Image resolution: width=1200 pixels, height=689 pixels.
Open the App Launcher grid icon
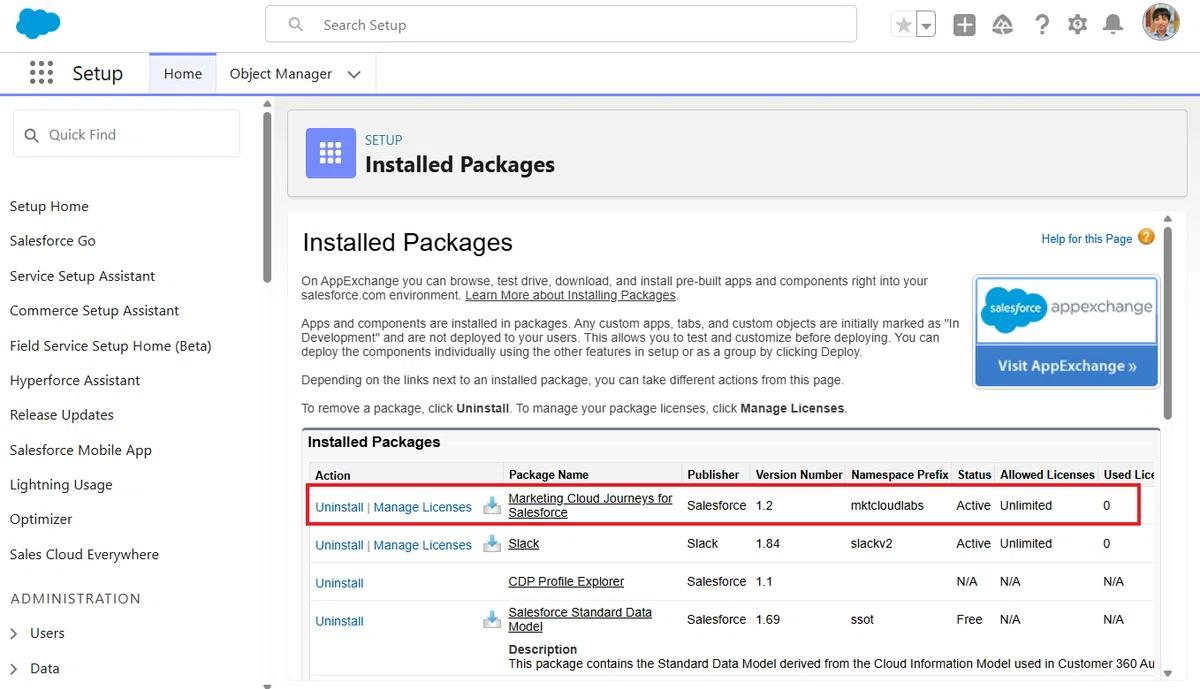(x=41, y=73)
